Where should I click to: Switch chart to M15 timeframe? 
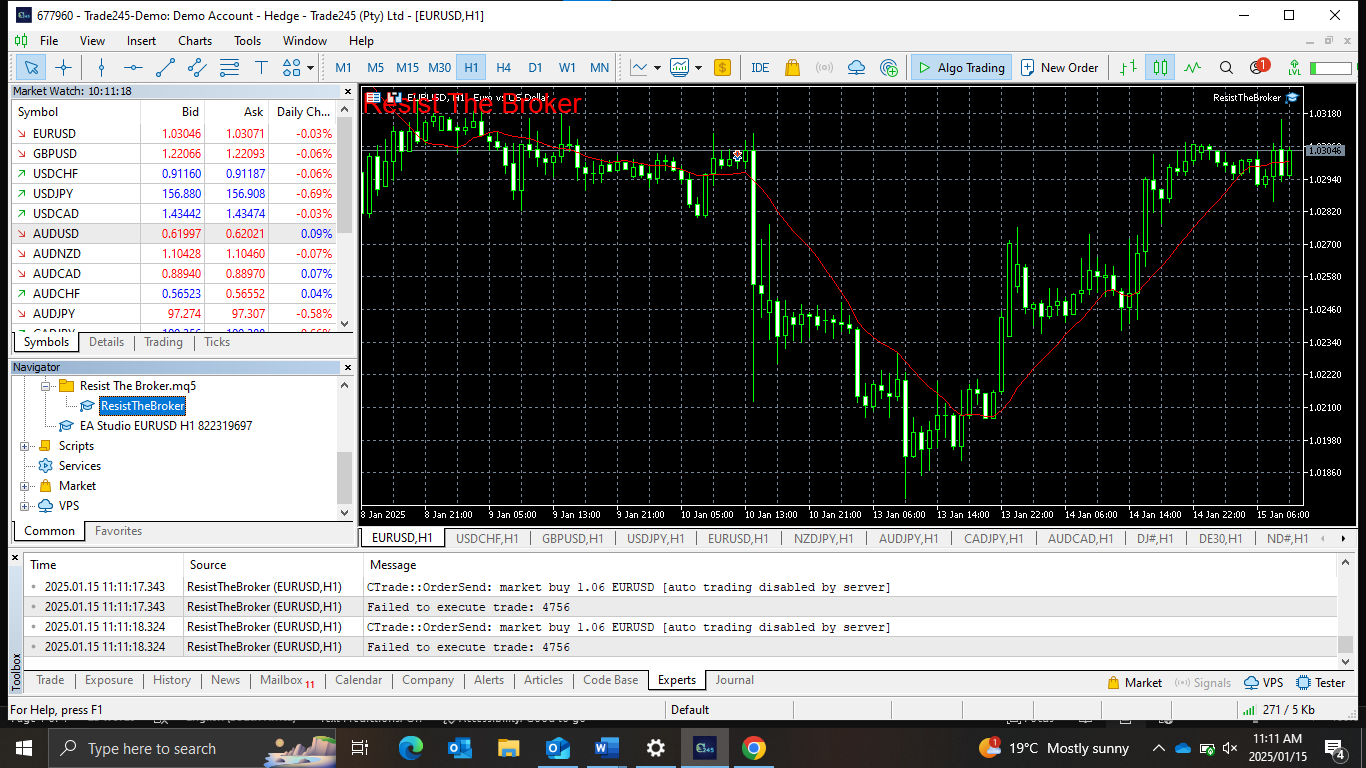[407, 68]
